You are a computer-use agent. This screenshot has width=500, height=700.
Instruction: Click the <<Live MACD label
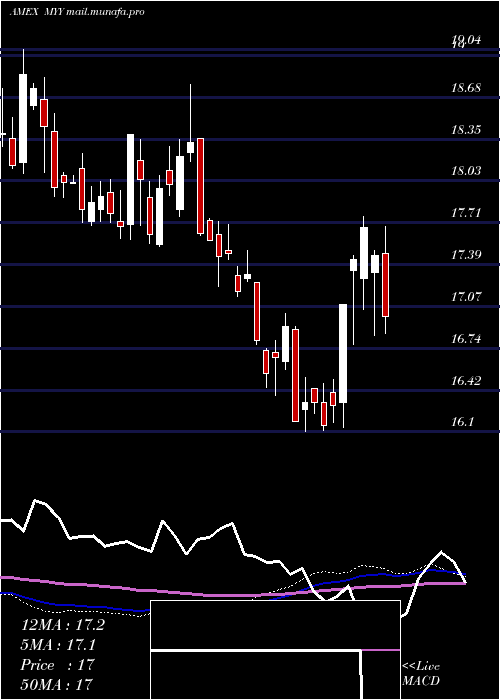click(x=421, y=674)
